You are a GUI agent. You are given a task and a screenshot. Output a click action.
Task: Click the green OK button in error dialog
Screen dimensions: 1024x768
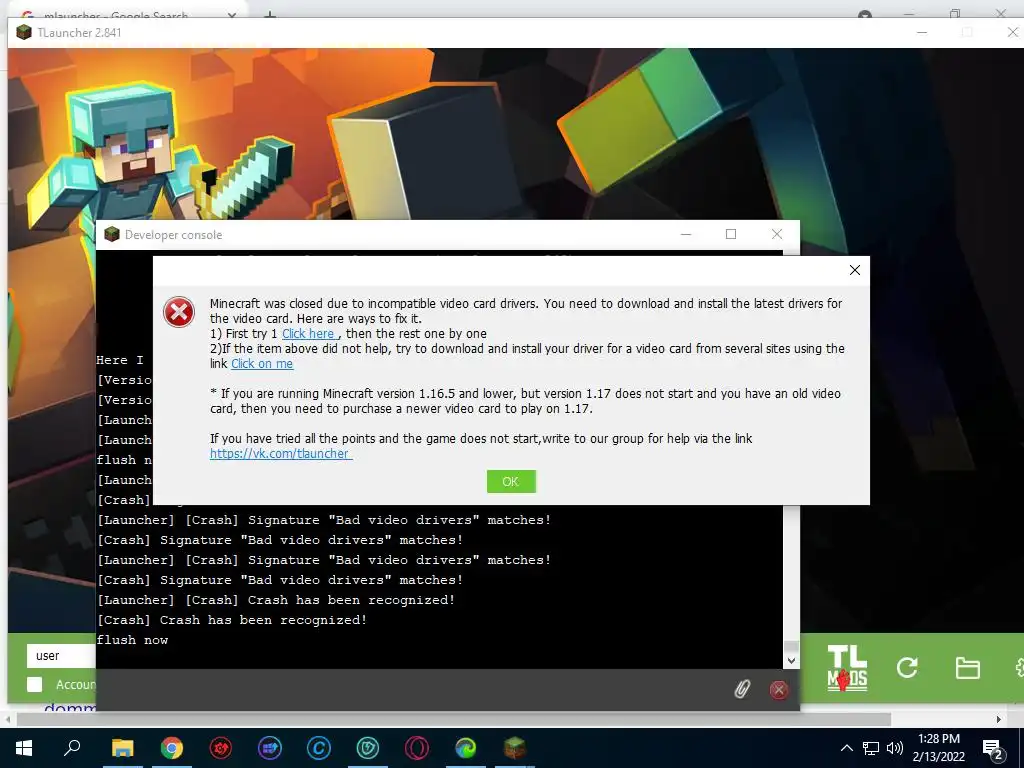pos(511,481)
